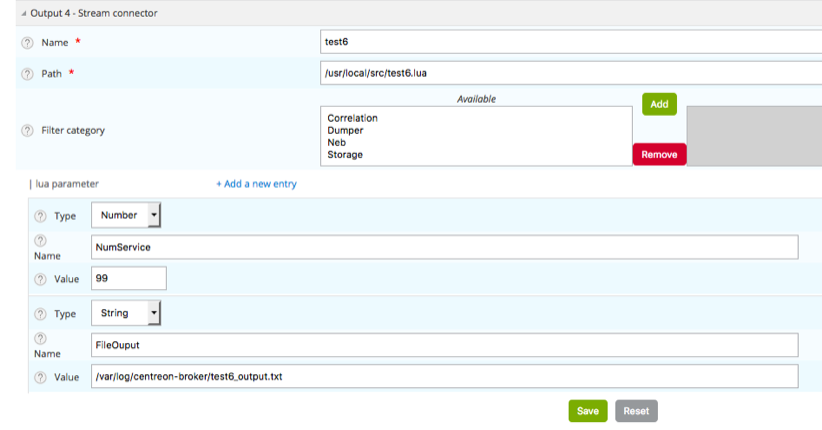
Task: Select Dumper in the Available list
Action: 345,130
